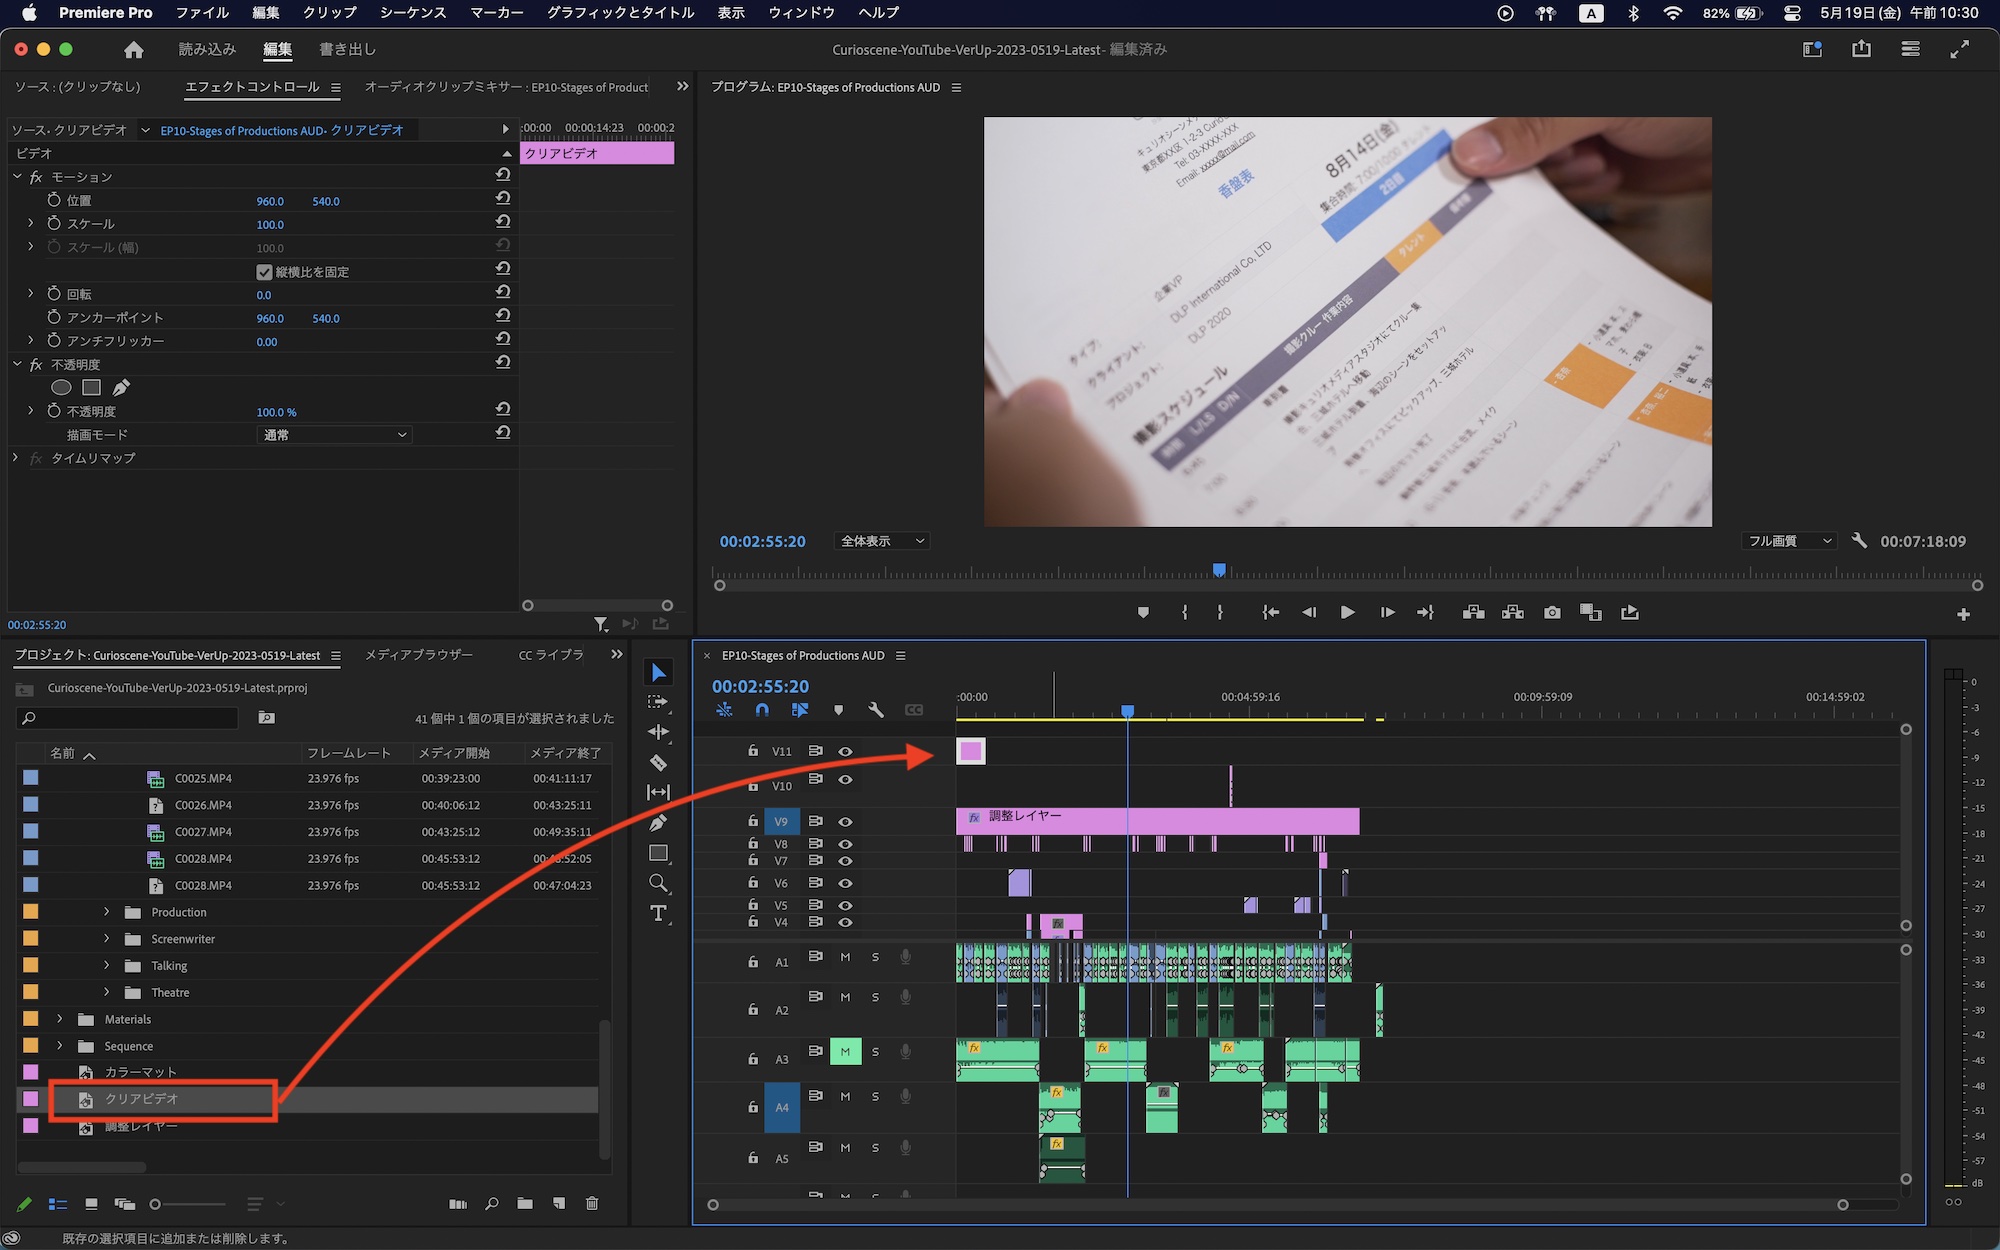Click the pink color label of クリアビデオ
The image size is (2000, 1250).
(31, 1098)
